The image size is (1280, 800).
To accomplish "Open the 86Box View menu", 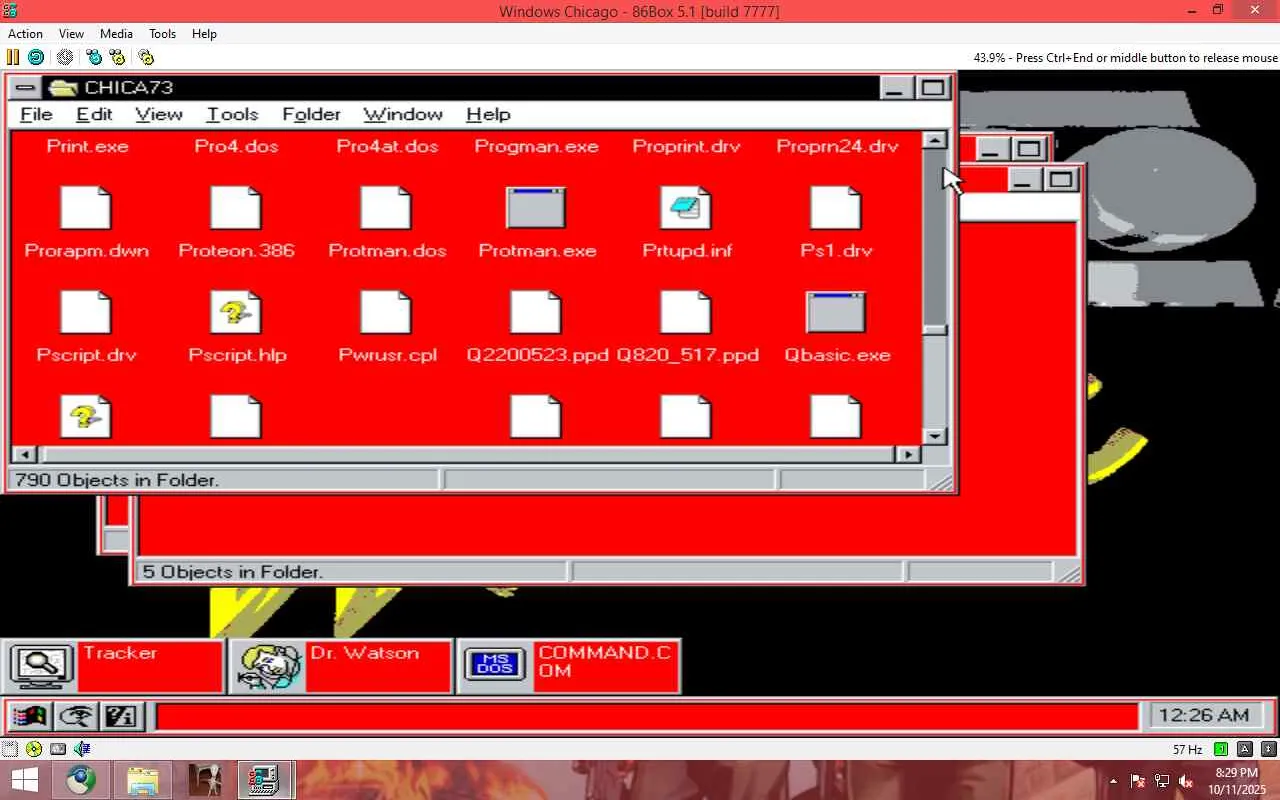I will [x=71, y=34].
